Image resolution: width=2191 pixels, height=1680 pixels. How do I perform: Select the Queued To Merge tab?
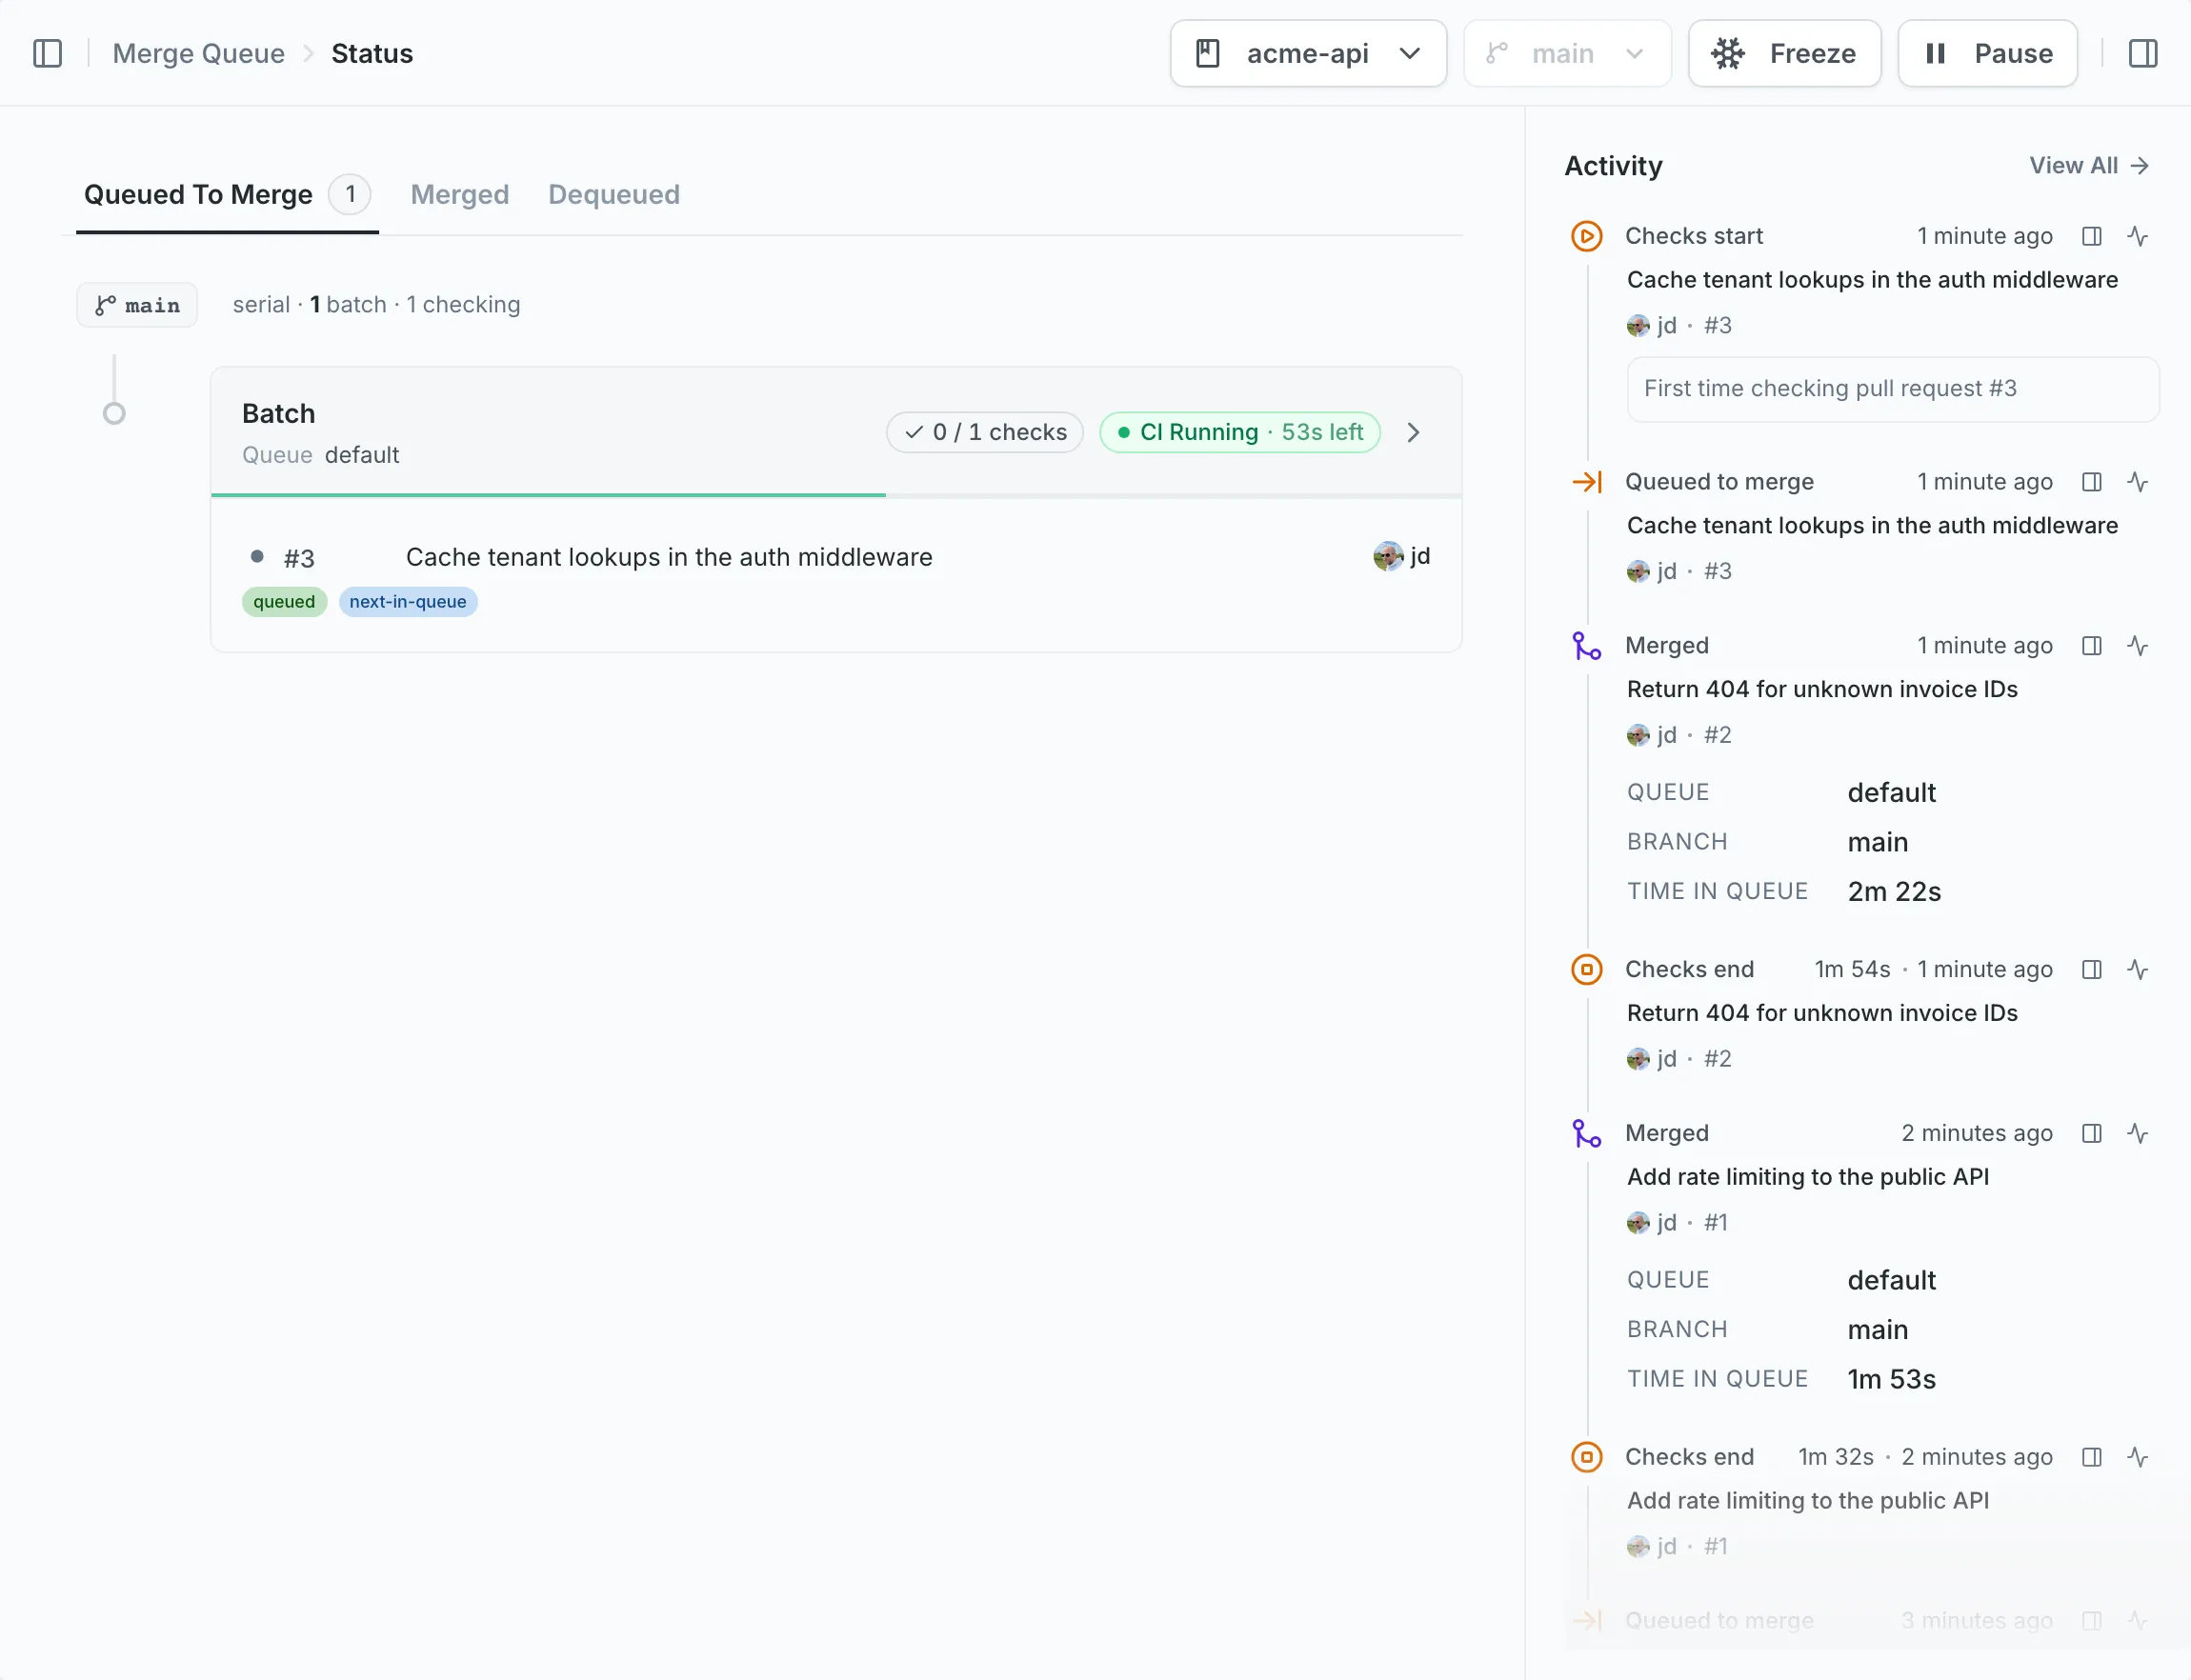click(x=227, y=194)
